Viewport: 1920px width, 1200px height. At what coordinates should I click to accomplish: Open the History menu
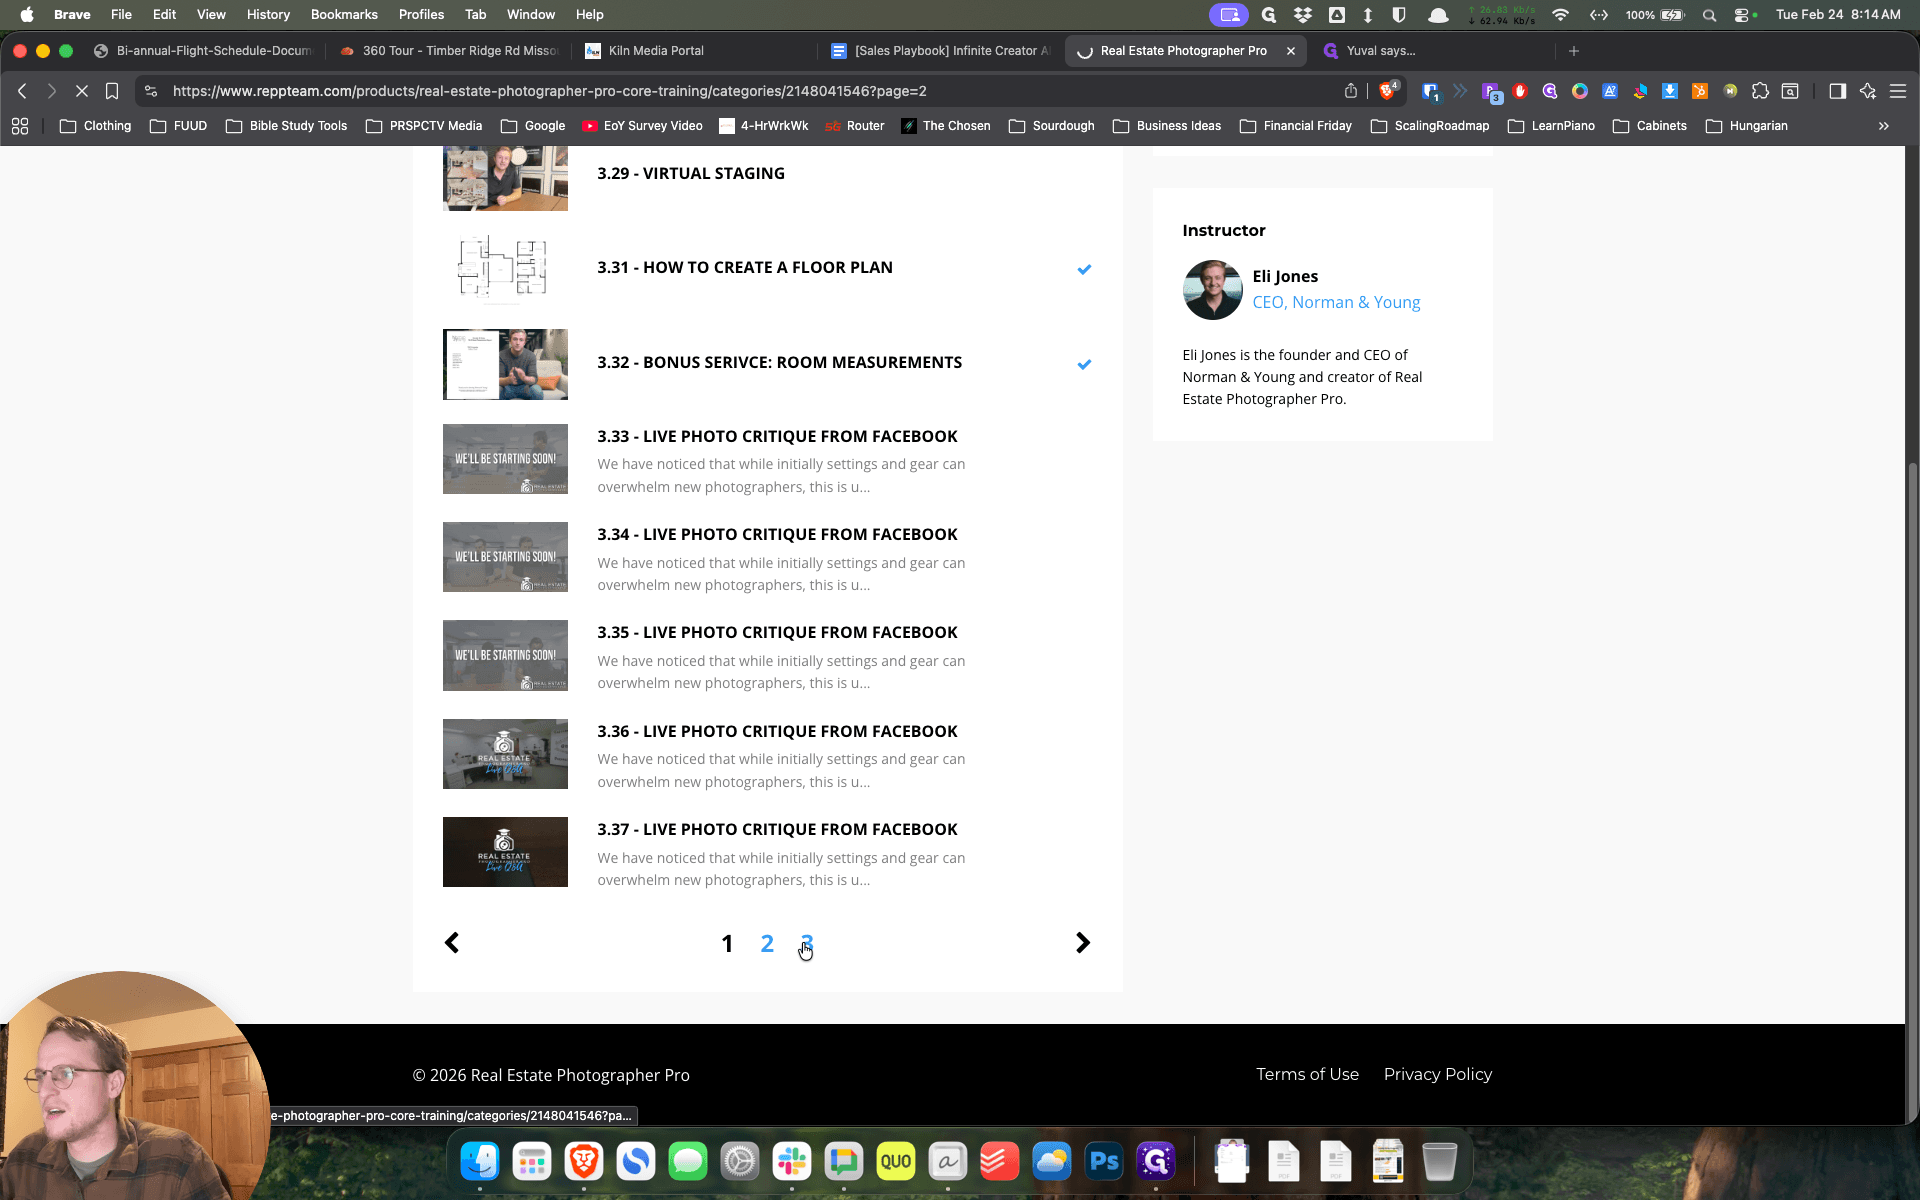click(x=268, y=15)
